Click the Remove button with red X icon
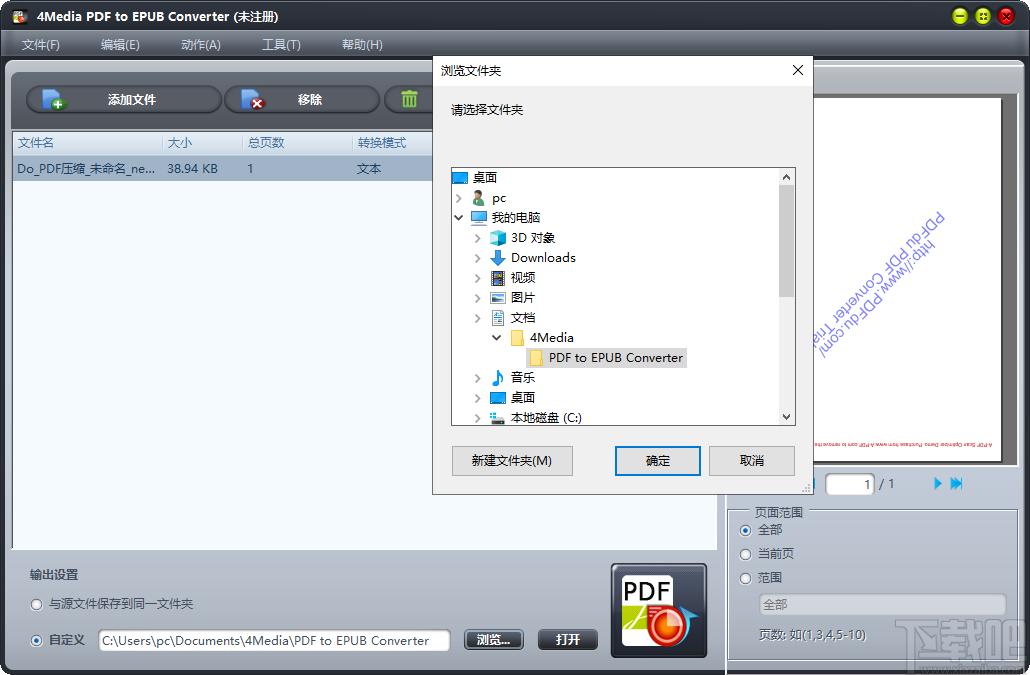 302,100
